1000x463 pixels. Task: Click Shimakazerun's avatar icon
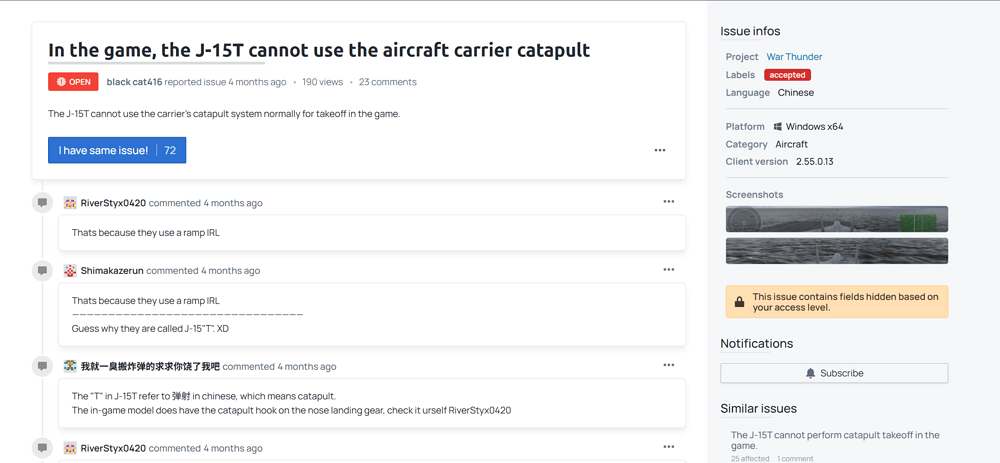[70, 270]
